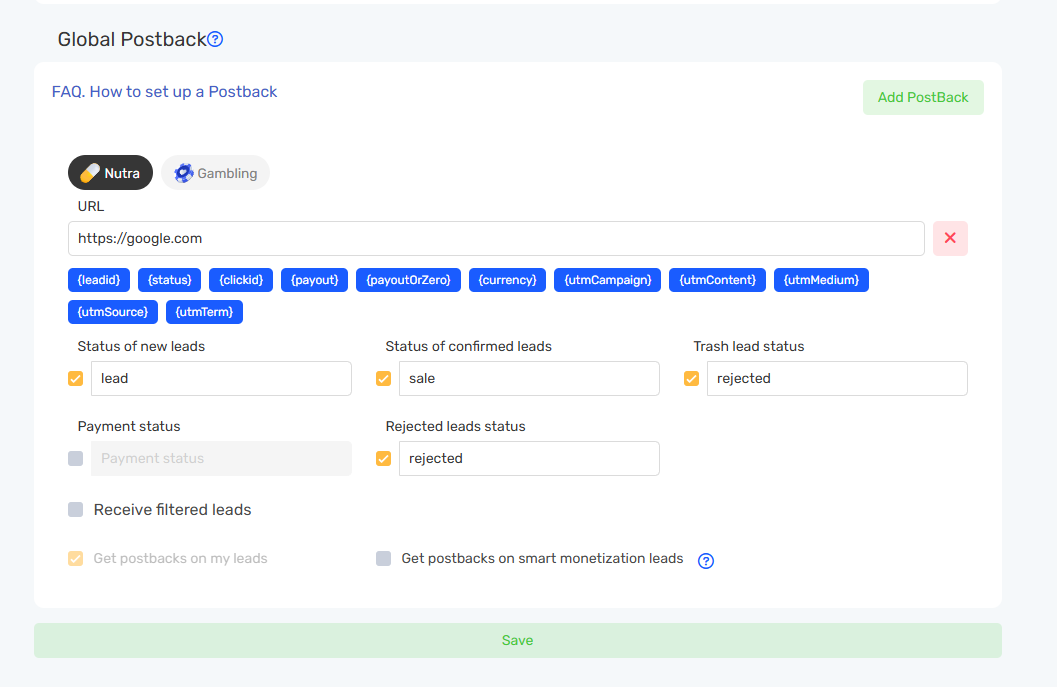
Task: Uncheck the Status of new leads checkbox
Action: pyautogui.click(x=75, y=379)
